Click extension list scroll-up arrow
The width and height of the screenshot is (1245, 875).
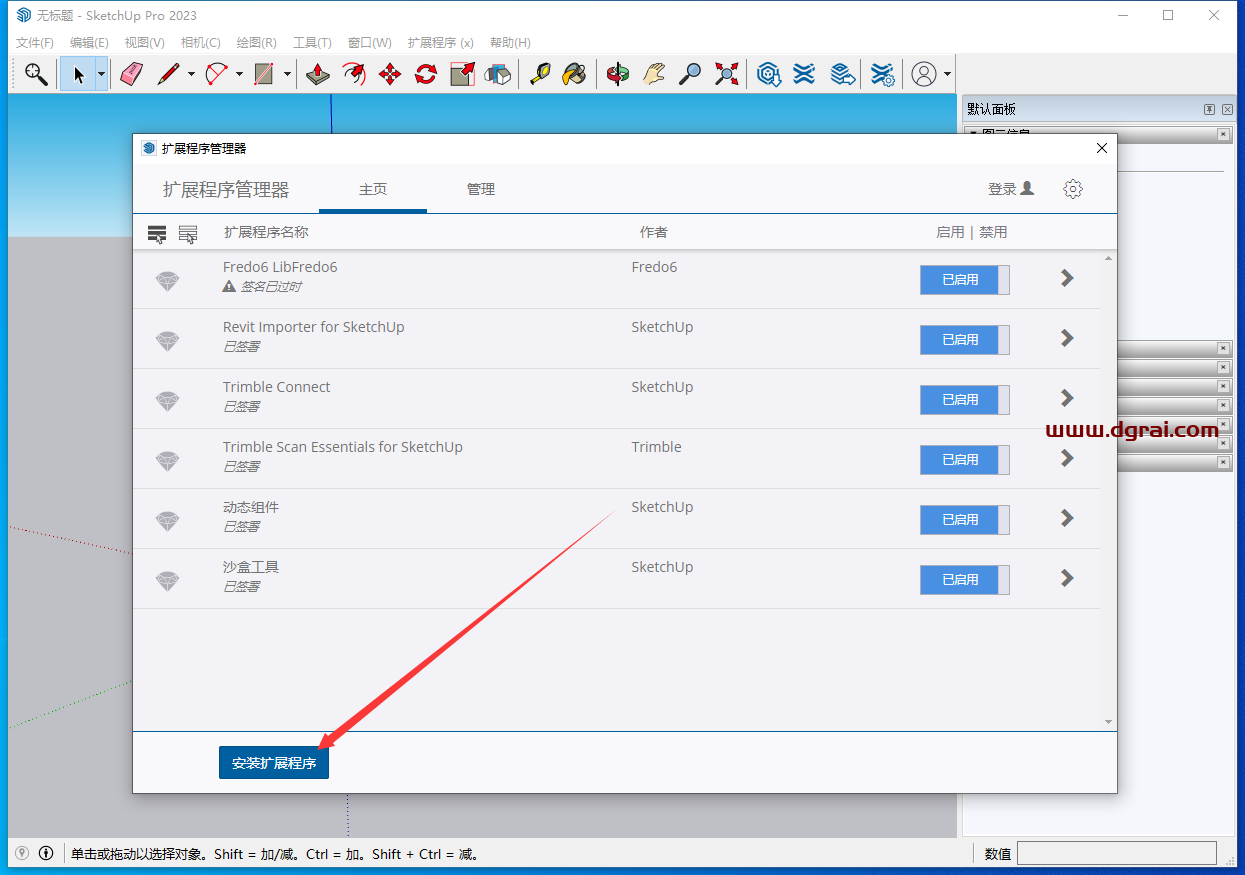click(1108, 259)
